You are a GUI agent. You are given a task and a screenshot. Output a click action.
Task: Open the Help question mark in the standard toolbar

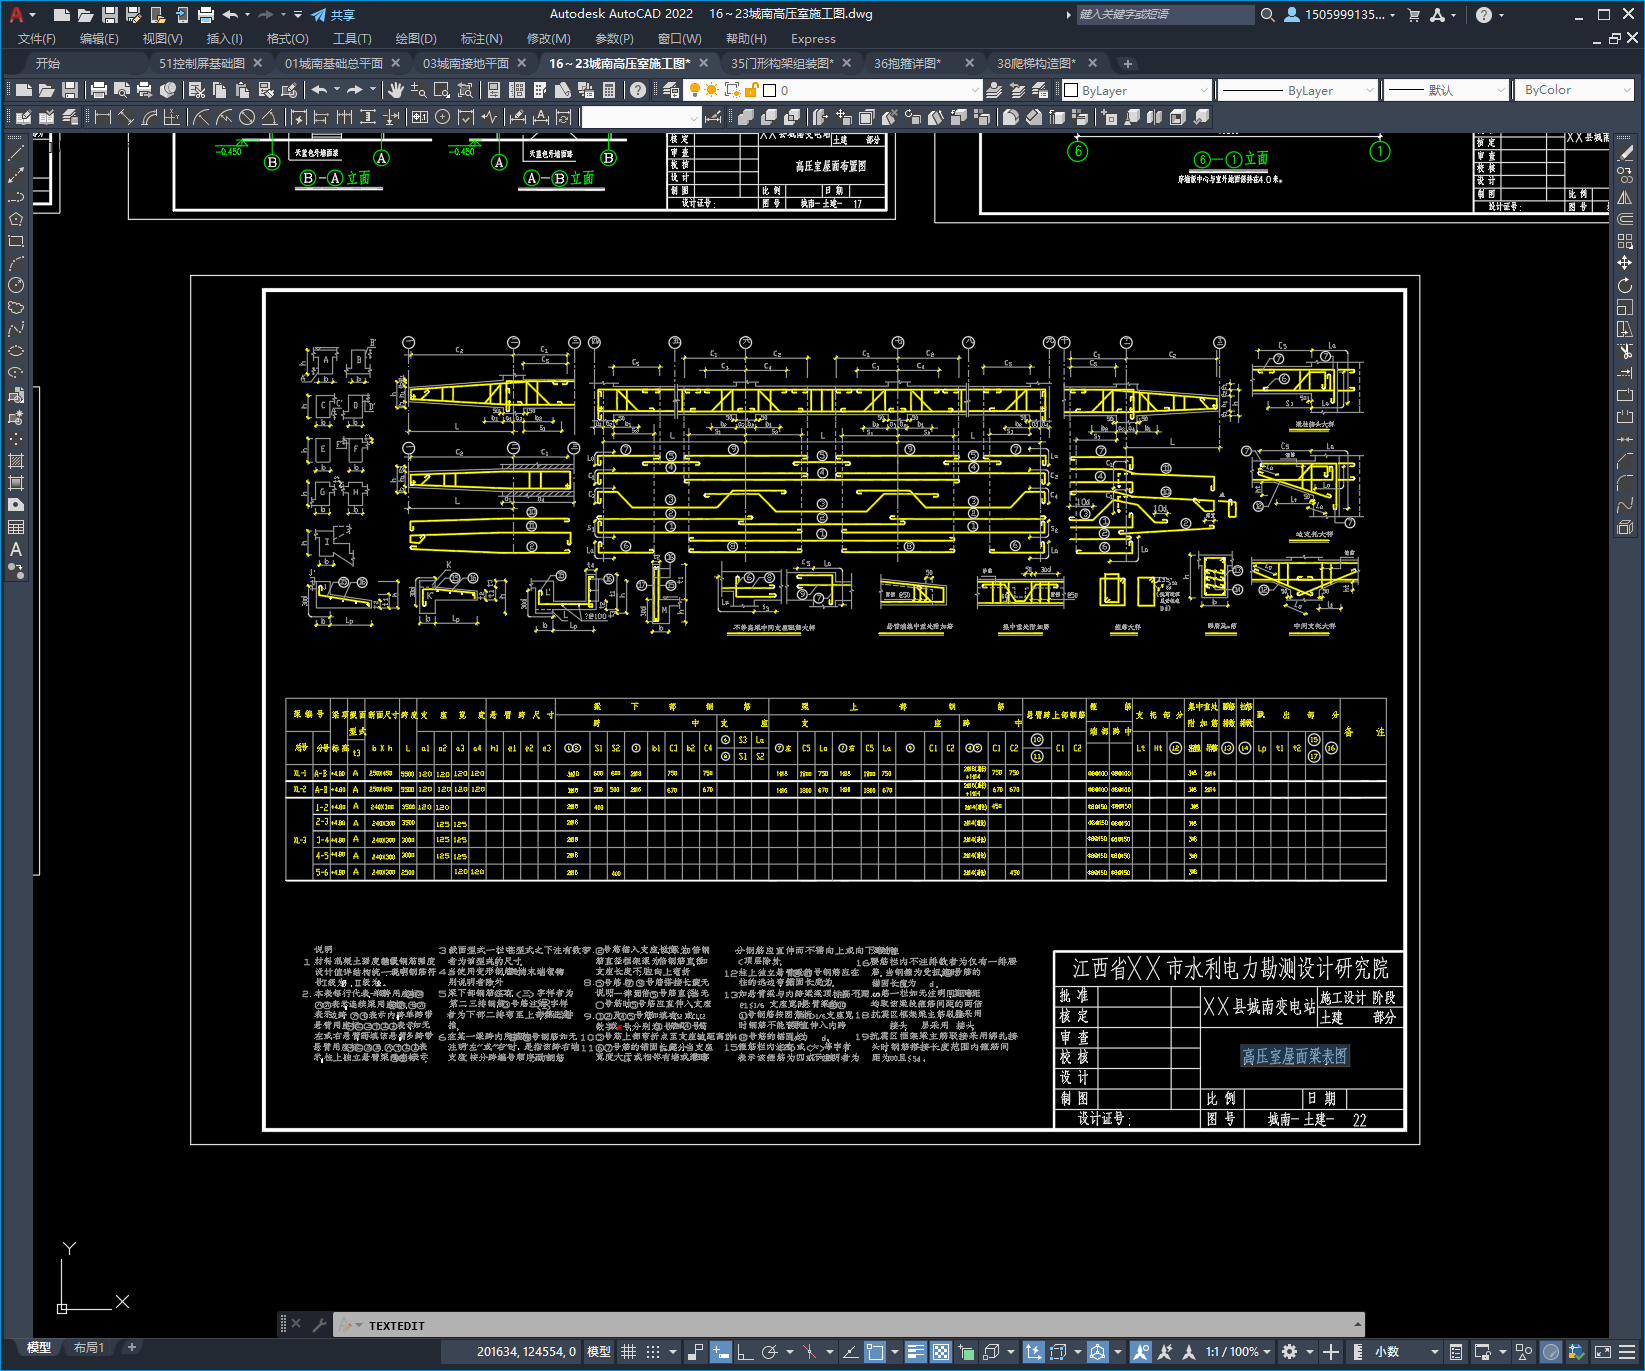point(638,90)
